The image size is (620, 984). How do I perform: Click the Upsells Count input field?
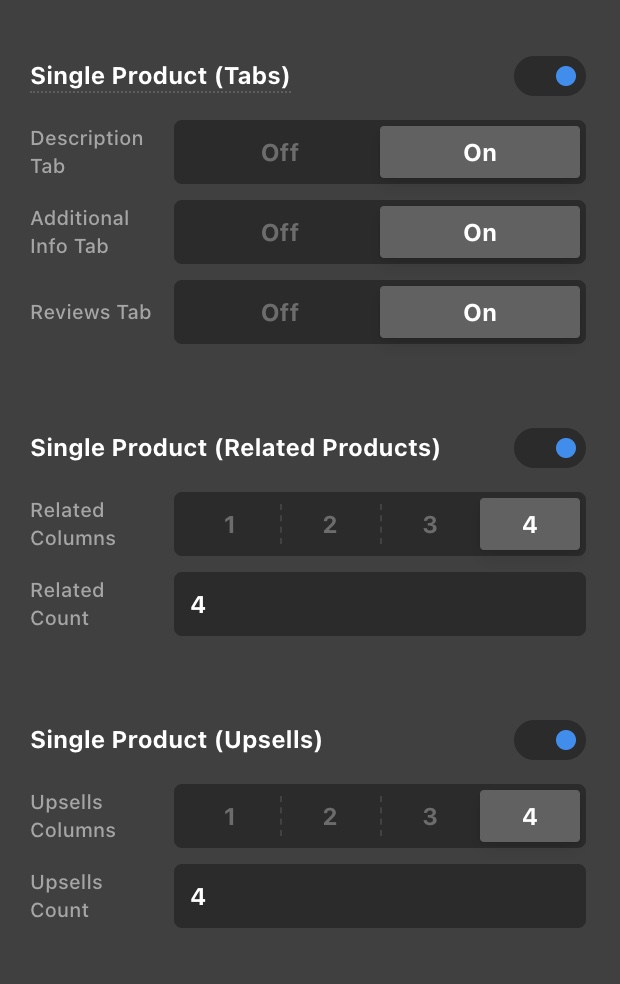[x=380, y=896]
